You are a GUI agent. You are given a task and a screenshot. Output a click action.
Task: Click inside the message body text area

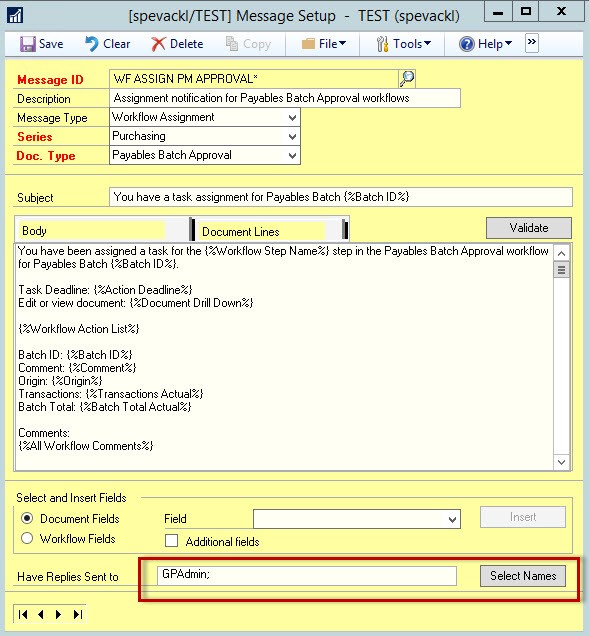tap(284, 357)
